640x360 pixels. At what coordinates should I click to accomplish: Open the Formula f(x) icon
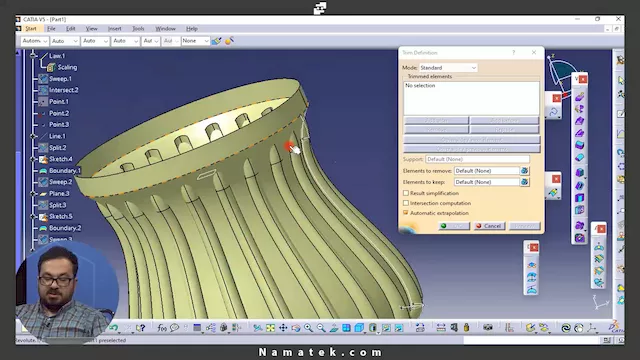point(162,328)
